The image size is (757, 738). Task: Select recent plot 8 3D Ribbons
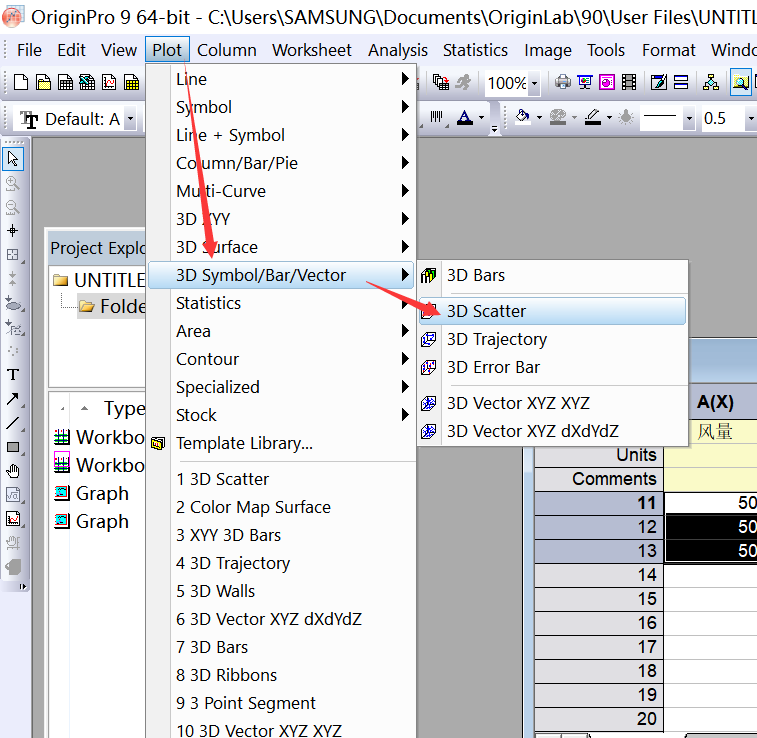[281, 675]
